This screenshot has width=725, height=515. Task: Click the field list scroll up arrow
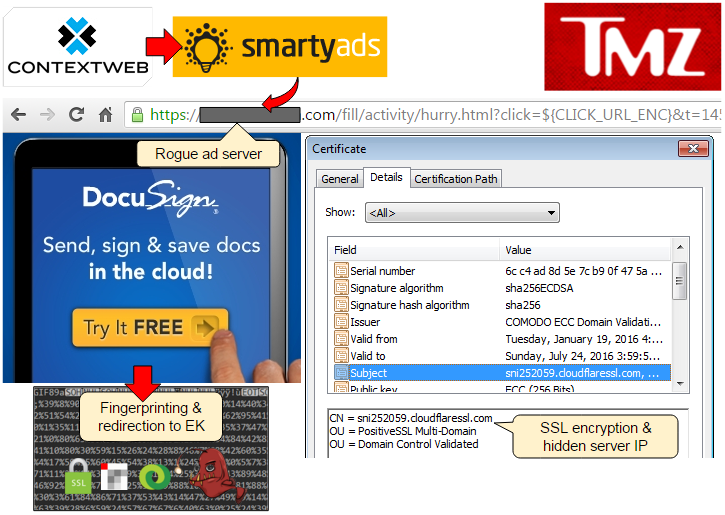[680, 247]
